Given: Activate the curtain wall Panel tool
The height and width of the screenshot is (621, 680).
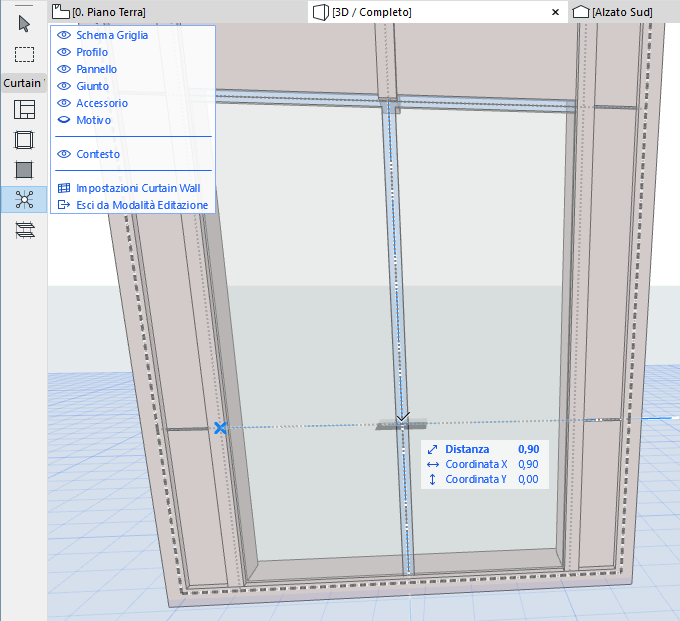Looking at the screenshot, I should click(x=24, y=170).
